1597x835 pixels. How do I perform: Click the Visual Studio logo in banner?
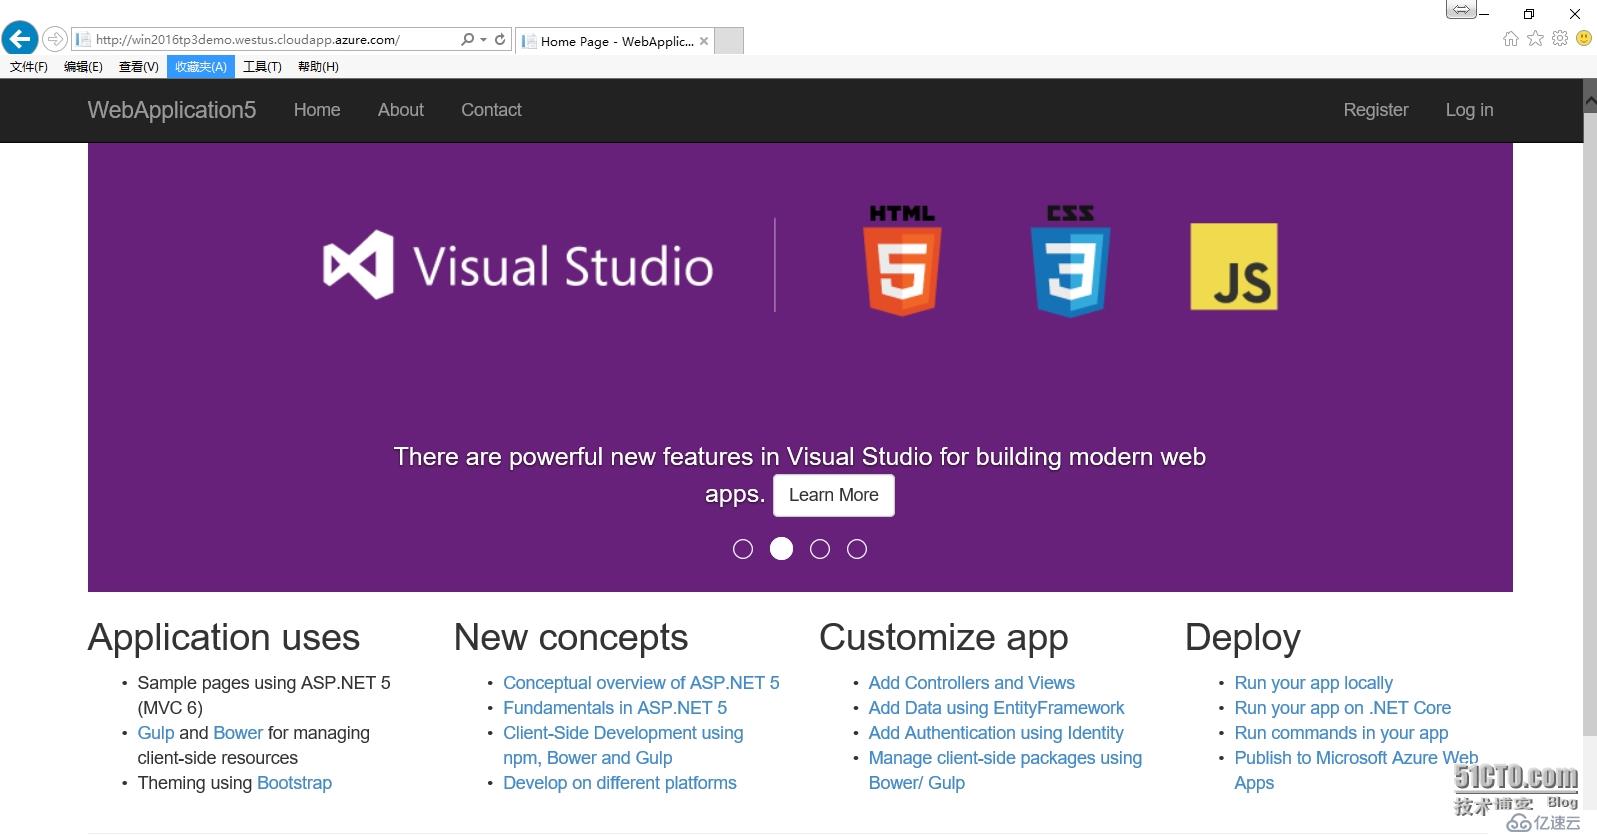pyautogui.click(x=518, y=266)
